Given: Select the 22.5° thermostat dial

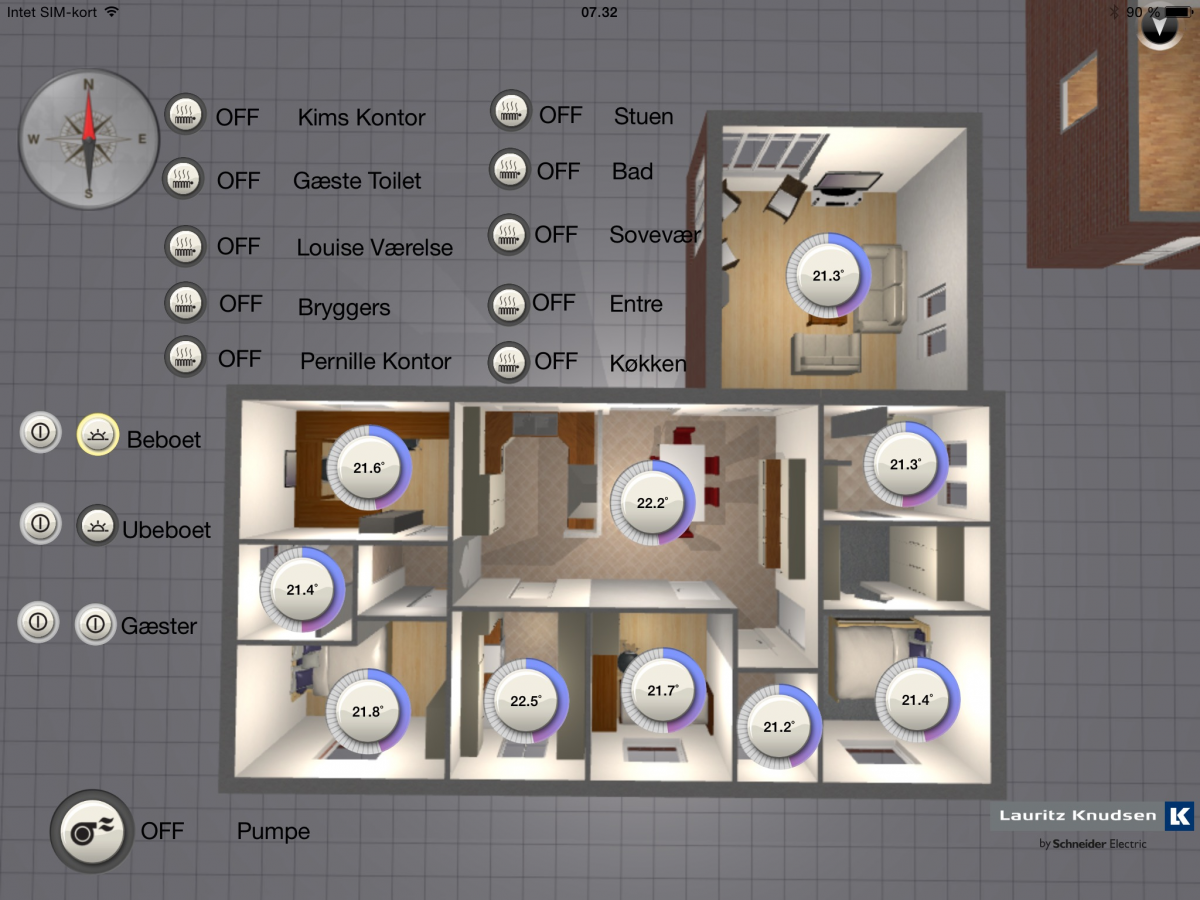Looking at the screenshot, I should (x=525, y=701).
